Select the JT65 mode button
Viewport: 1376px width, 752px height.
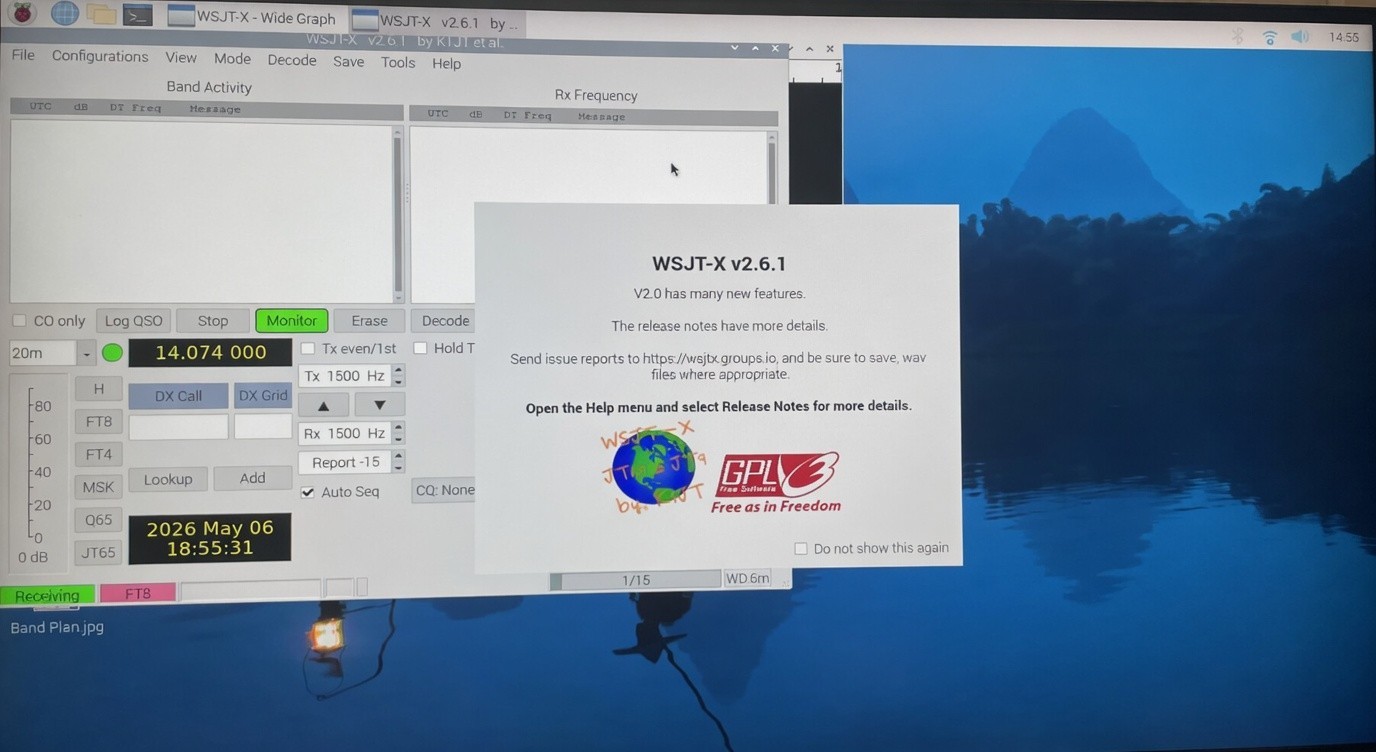point(98,552)
